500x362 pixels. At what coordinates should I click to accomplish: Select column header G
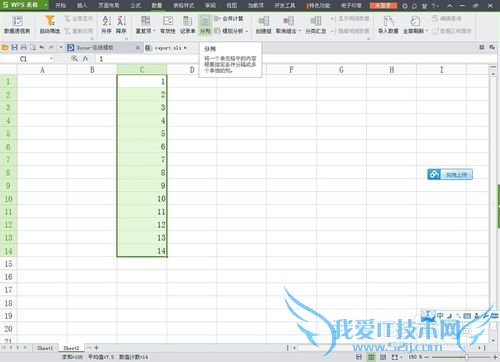[341, 70]
